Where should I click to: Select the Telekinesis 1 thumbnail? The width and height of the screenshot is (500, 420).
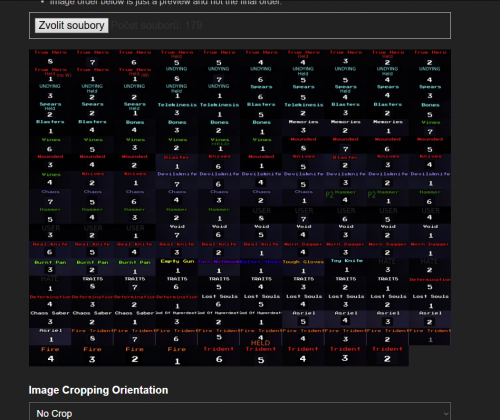(x=219, y=110)
